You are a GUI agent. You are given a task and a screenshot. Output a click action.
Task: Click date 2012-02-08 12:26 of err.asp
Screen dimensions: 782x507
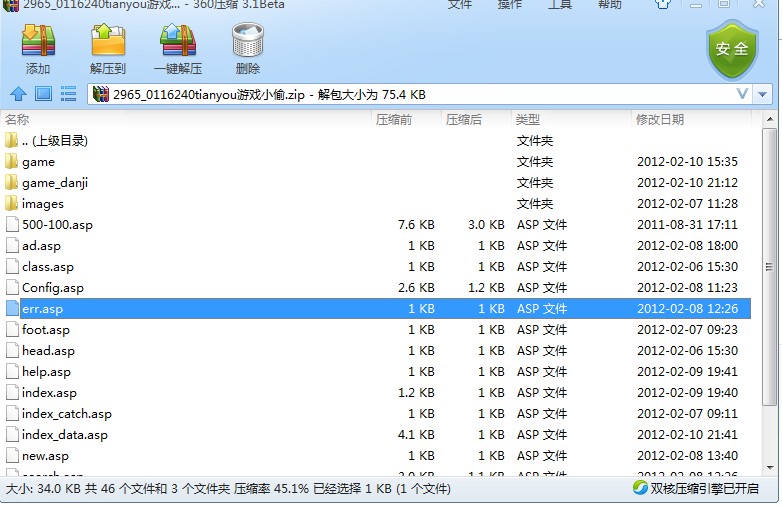coord(687,309)
